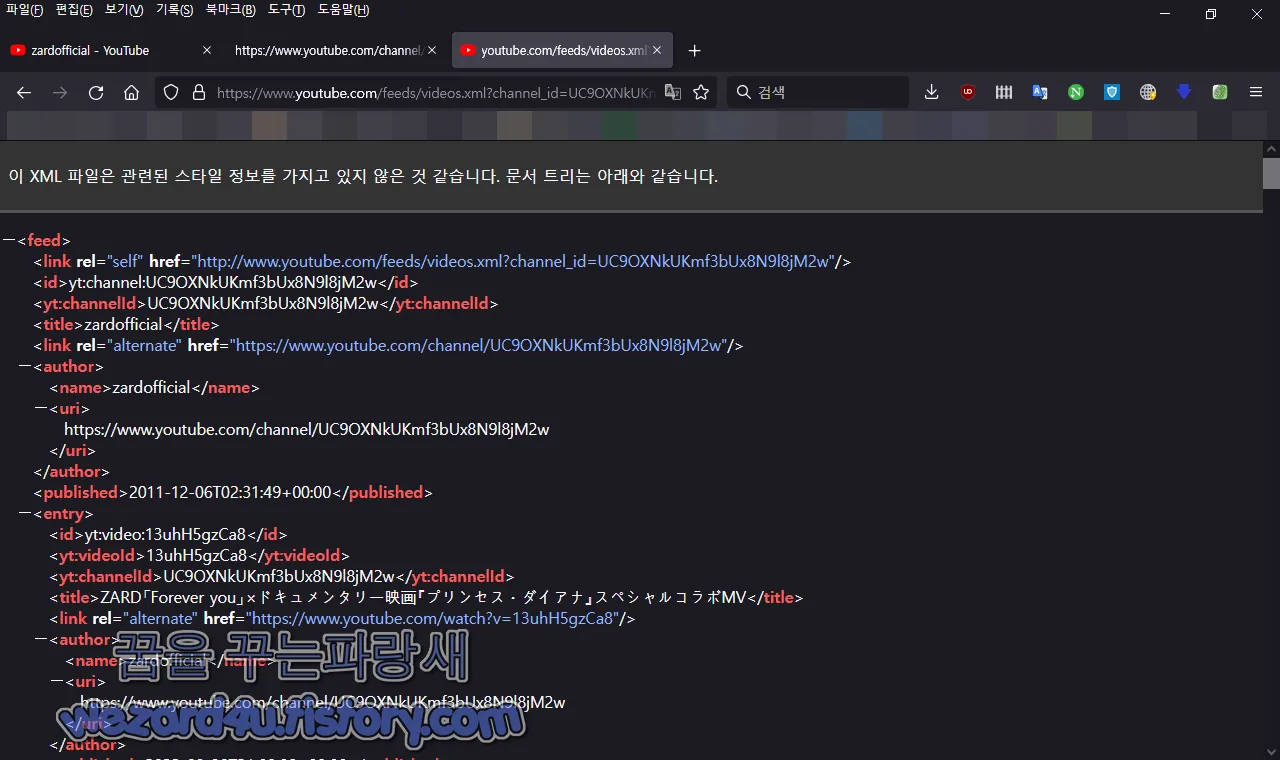Focus the 검색 search box
The image size is (1280, 760).
click(818, 93)
